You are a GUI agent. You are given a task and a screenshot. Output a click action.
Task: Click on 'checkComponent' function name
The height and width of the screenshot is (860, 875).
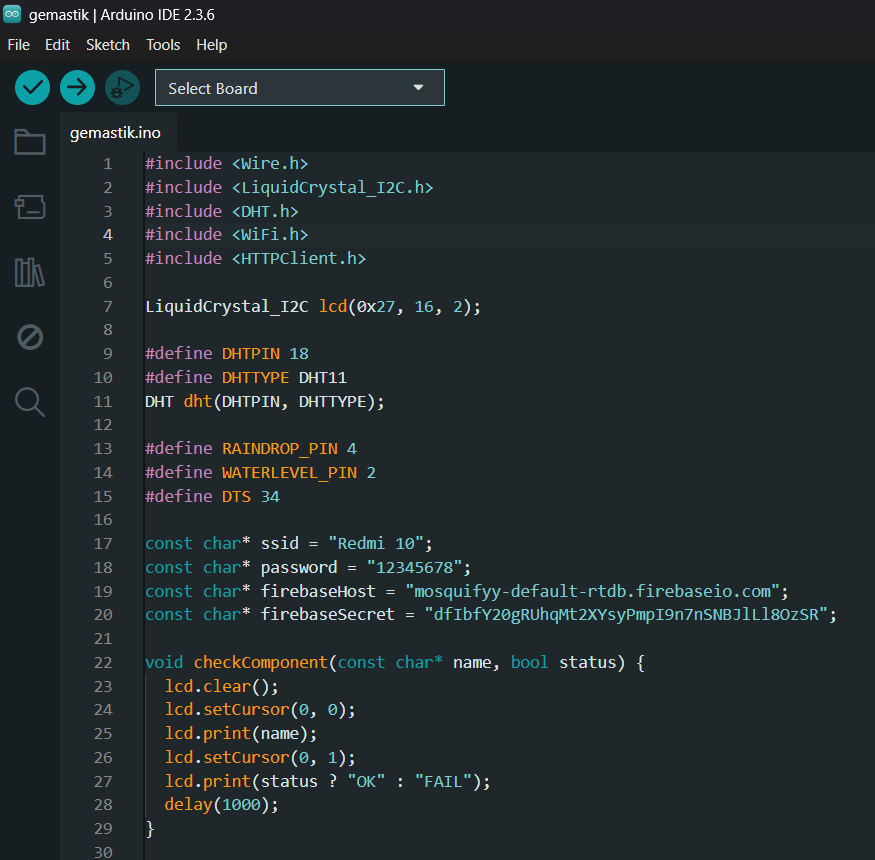(261, 662)
